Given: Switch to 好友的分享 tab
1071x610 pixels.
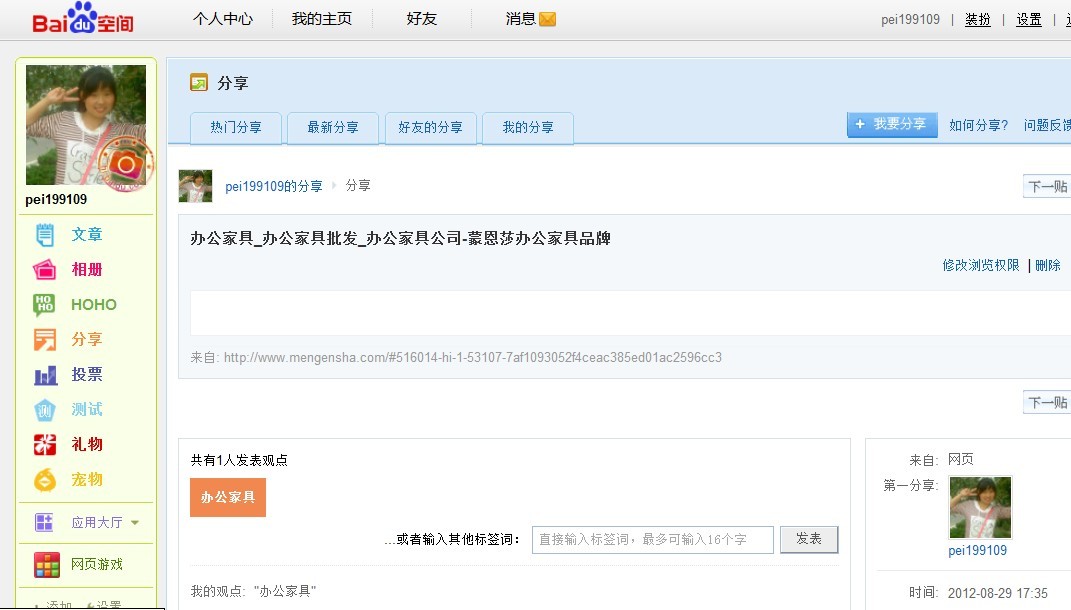Looking at the screenshot, I should (430, 128).
